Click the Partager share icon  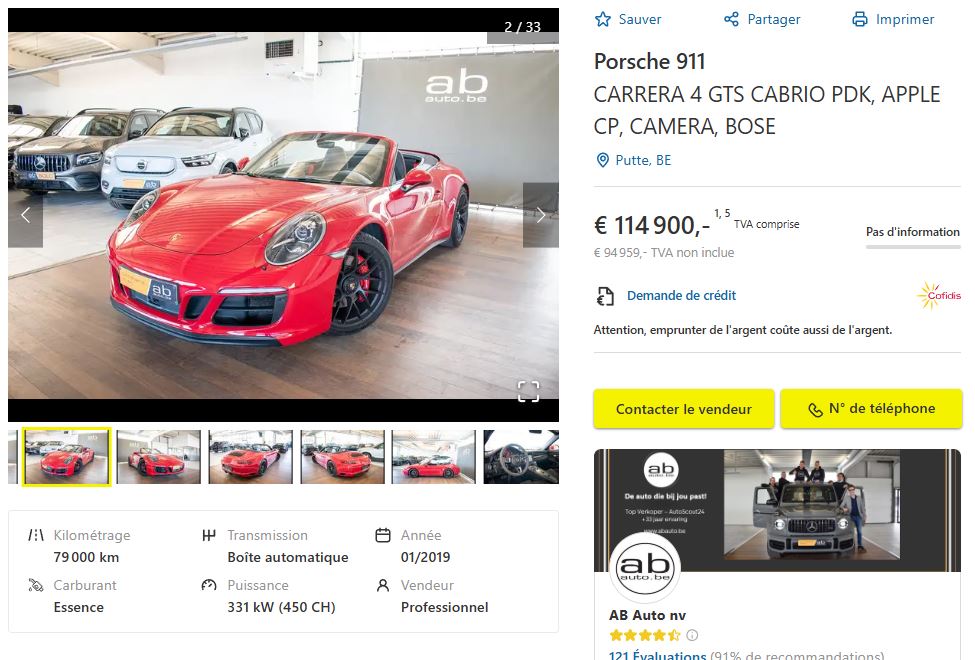point(731,19)
